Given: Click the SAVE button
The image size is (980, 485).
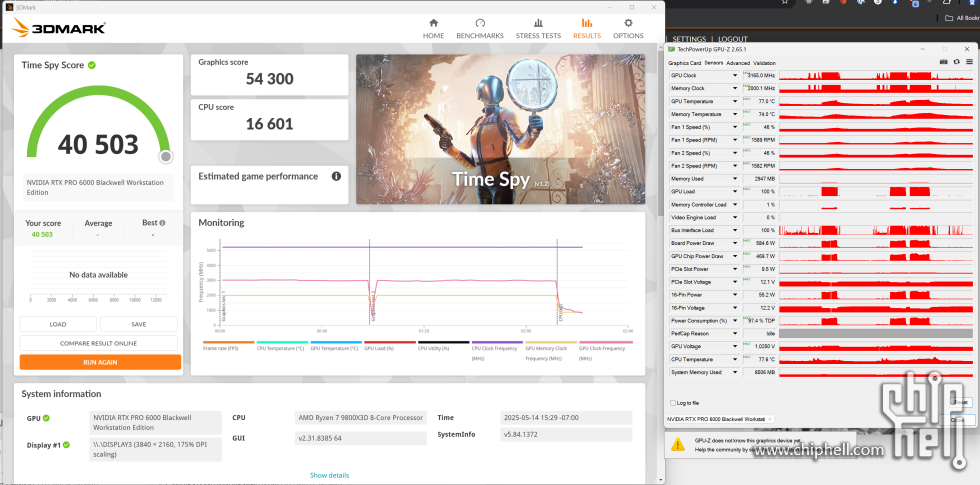Looking at the screenshot, I should (x=139, y=324).
